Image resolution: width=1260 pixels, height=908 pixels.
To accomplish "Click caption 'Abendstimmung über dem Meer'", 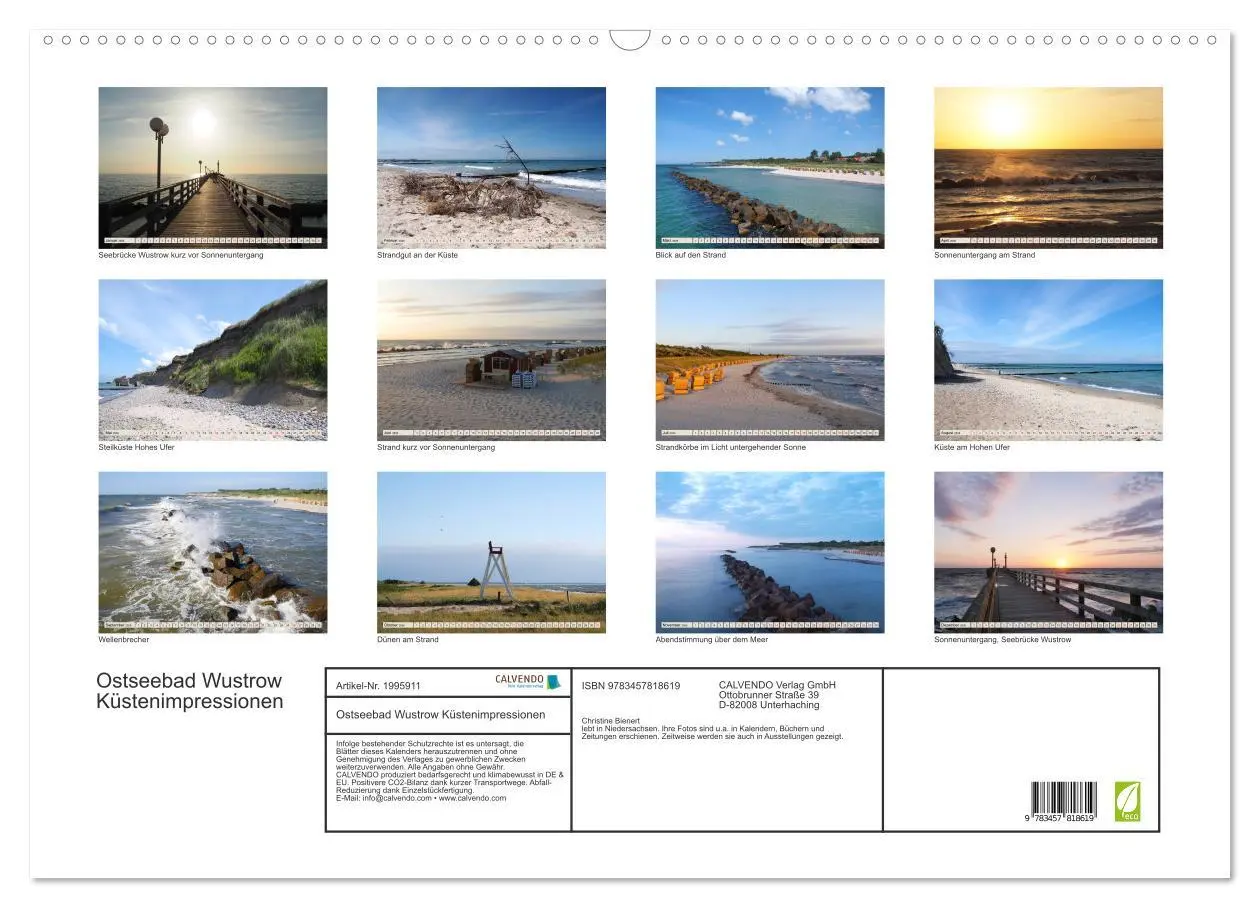I will (712, 640).
